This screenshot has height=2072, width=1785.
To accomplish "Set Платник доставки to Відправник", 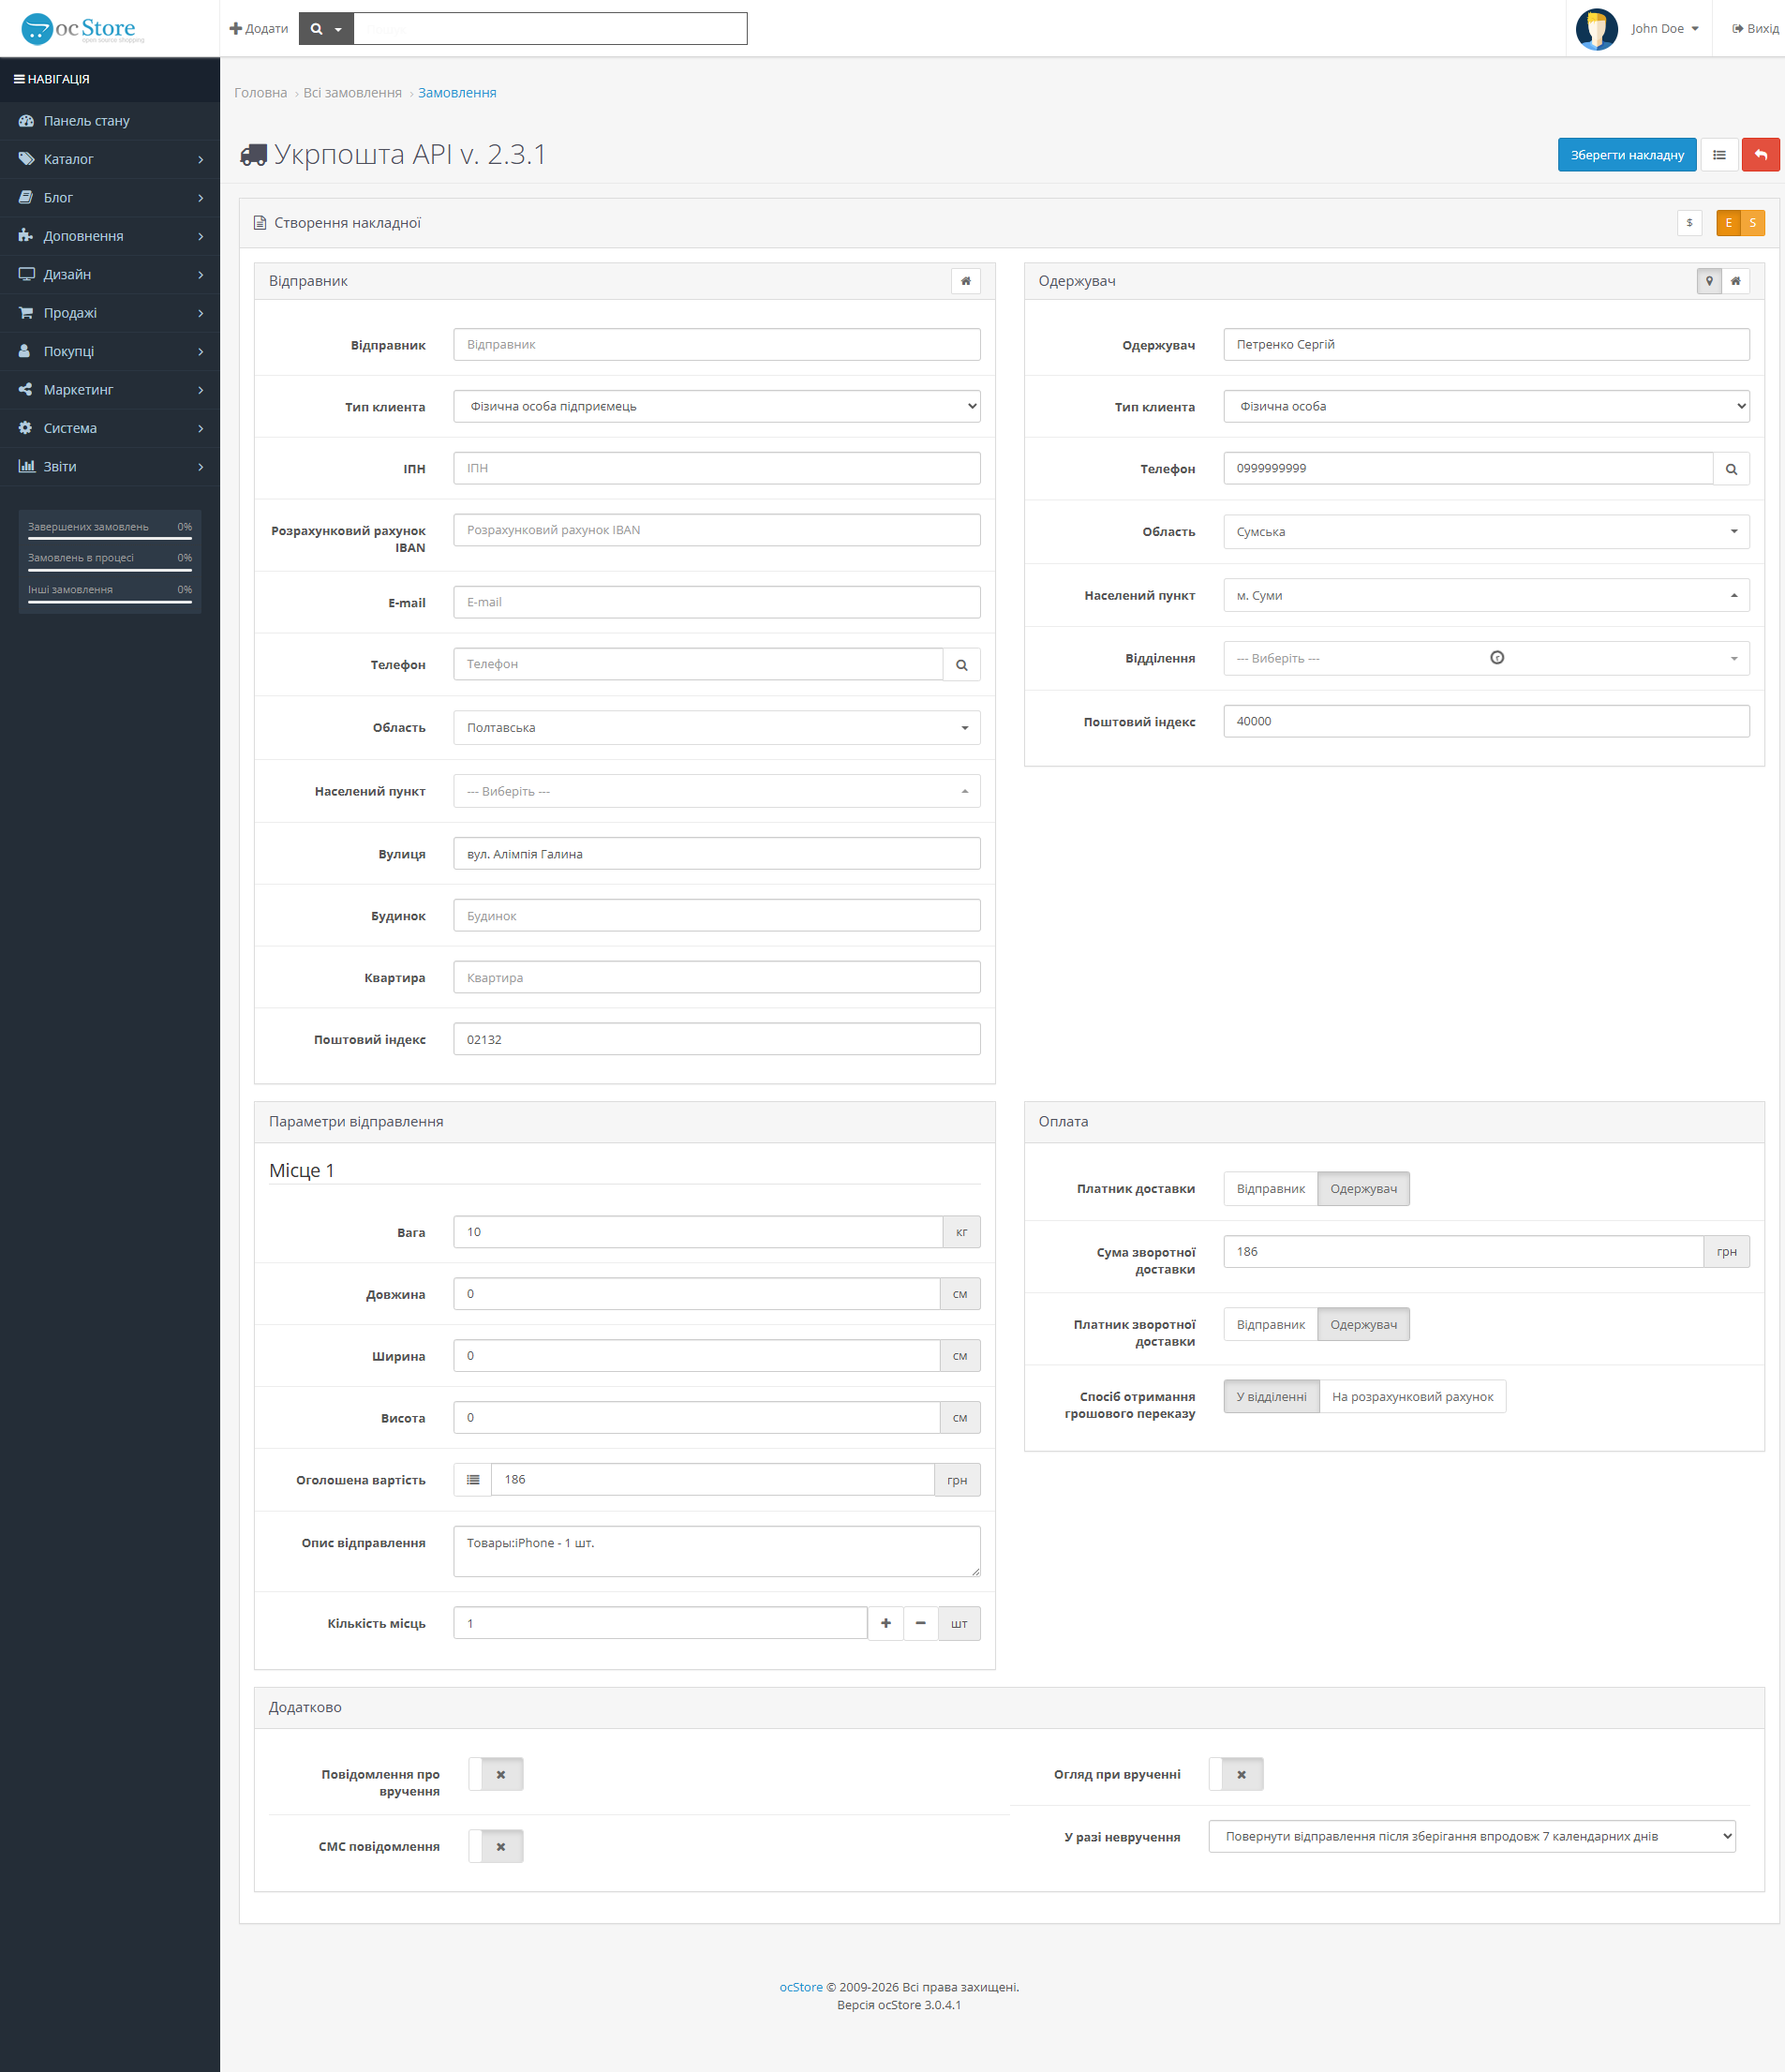I will (1271, 1189).
